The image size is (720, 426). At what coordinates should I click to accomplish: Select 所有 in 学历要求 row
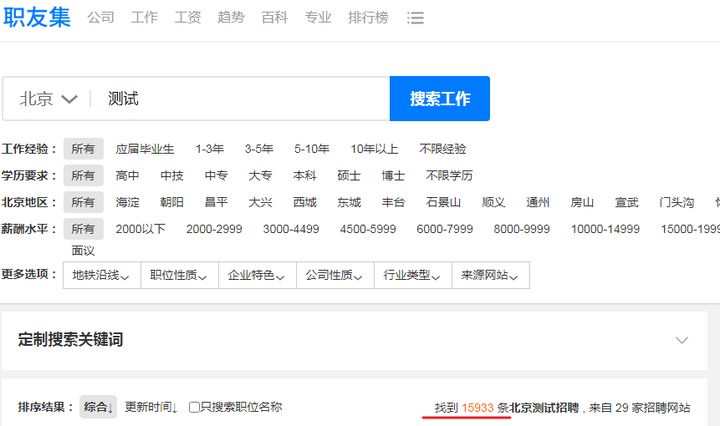pos(83,175)
